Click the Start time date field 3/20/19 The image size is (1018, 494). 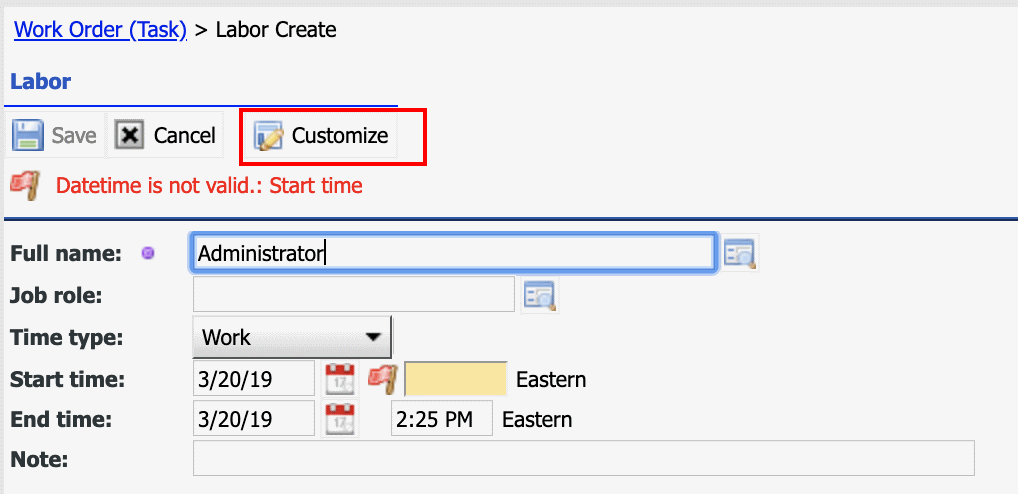254,379
